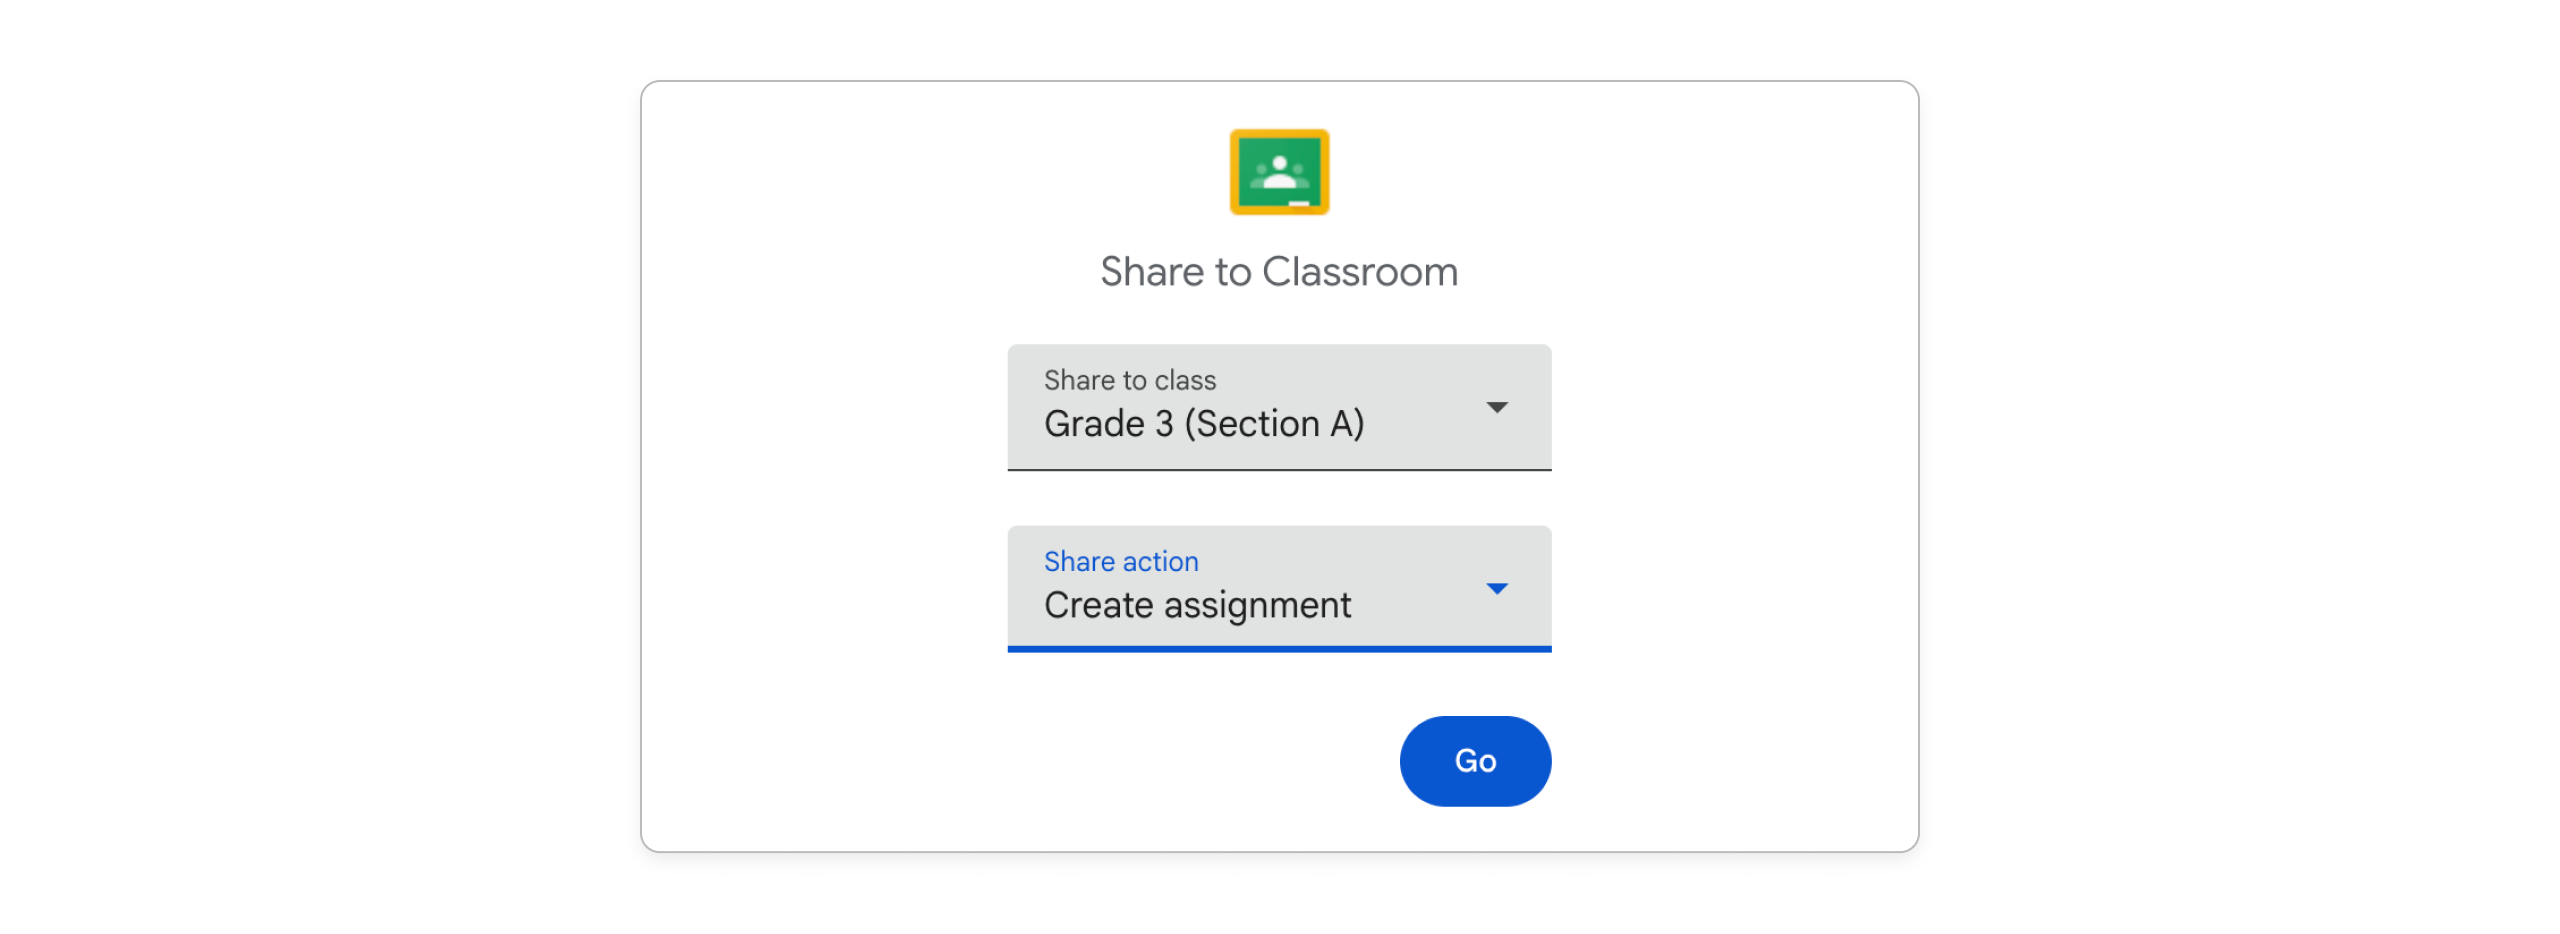Screen dimensions: 2560x934
Task: Click the blue Share action label
Action: pos(1120,561)
